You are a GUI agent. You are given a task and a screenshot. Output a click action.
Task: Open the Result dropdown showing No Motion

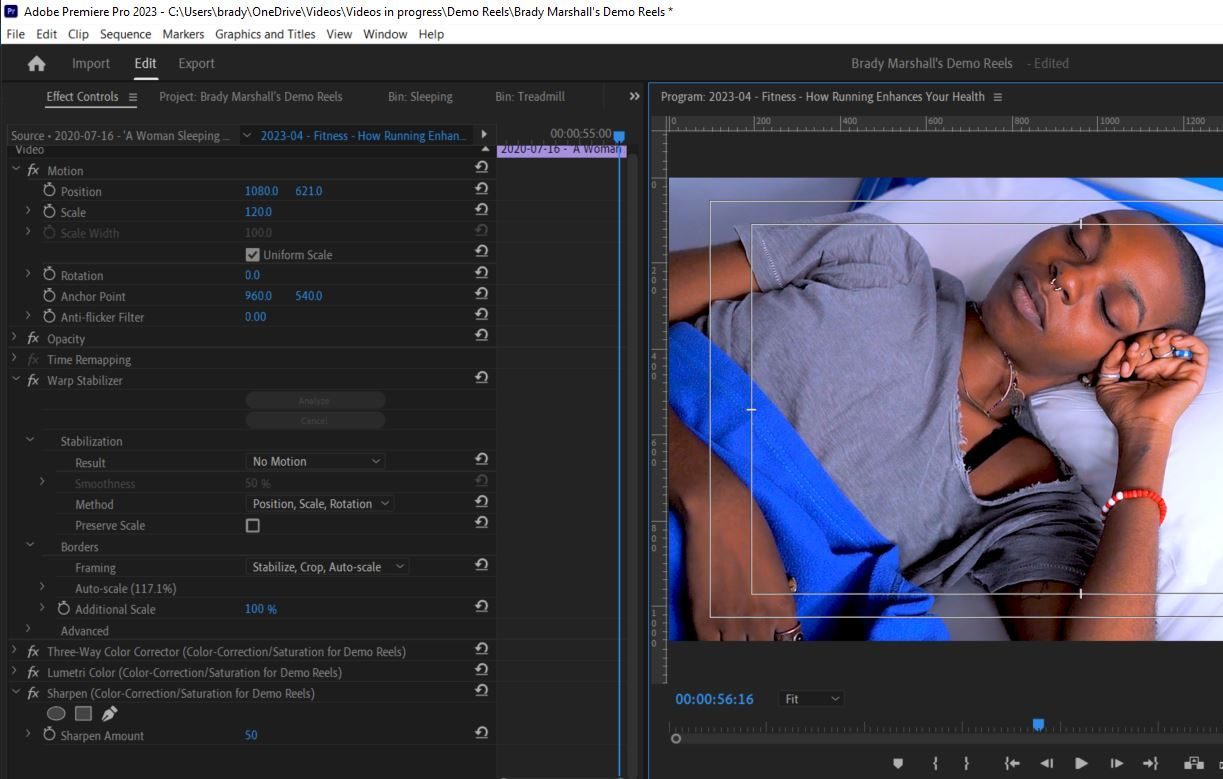315,461
